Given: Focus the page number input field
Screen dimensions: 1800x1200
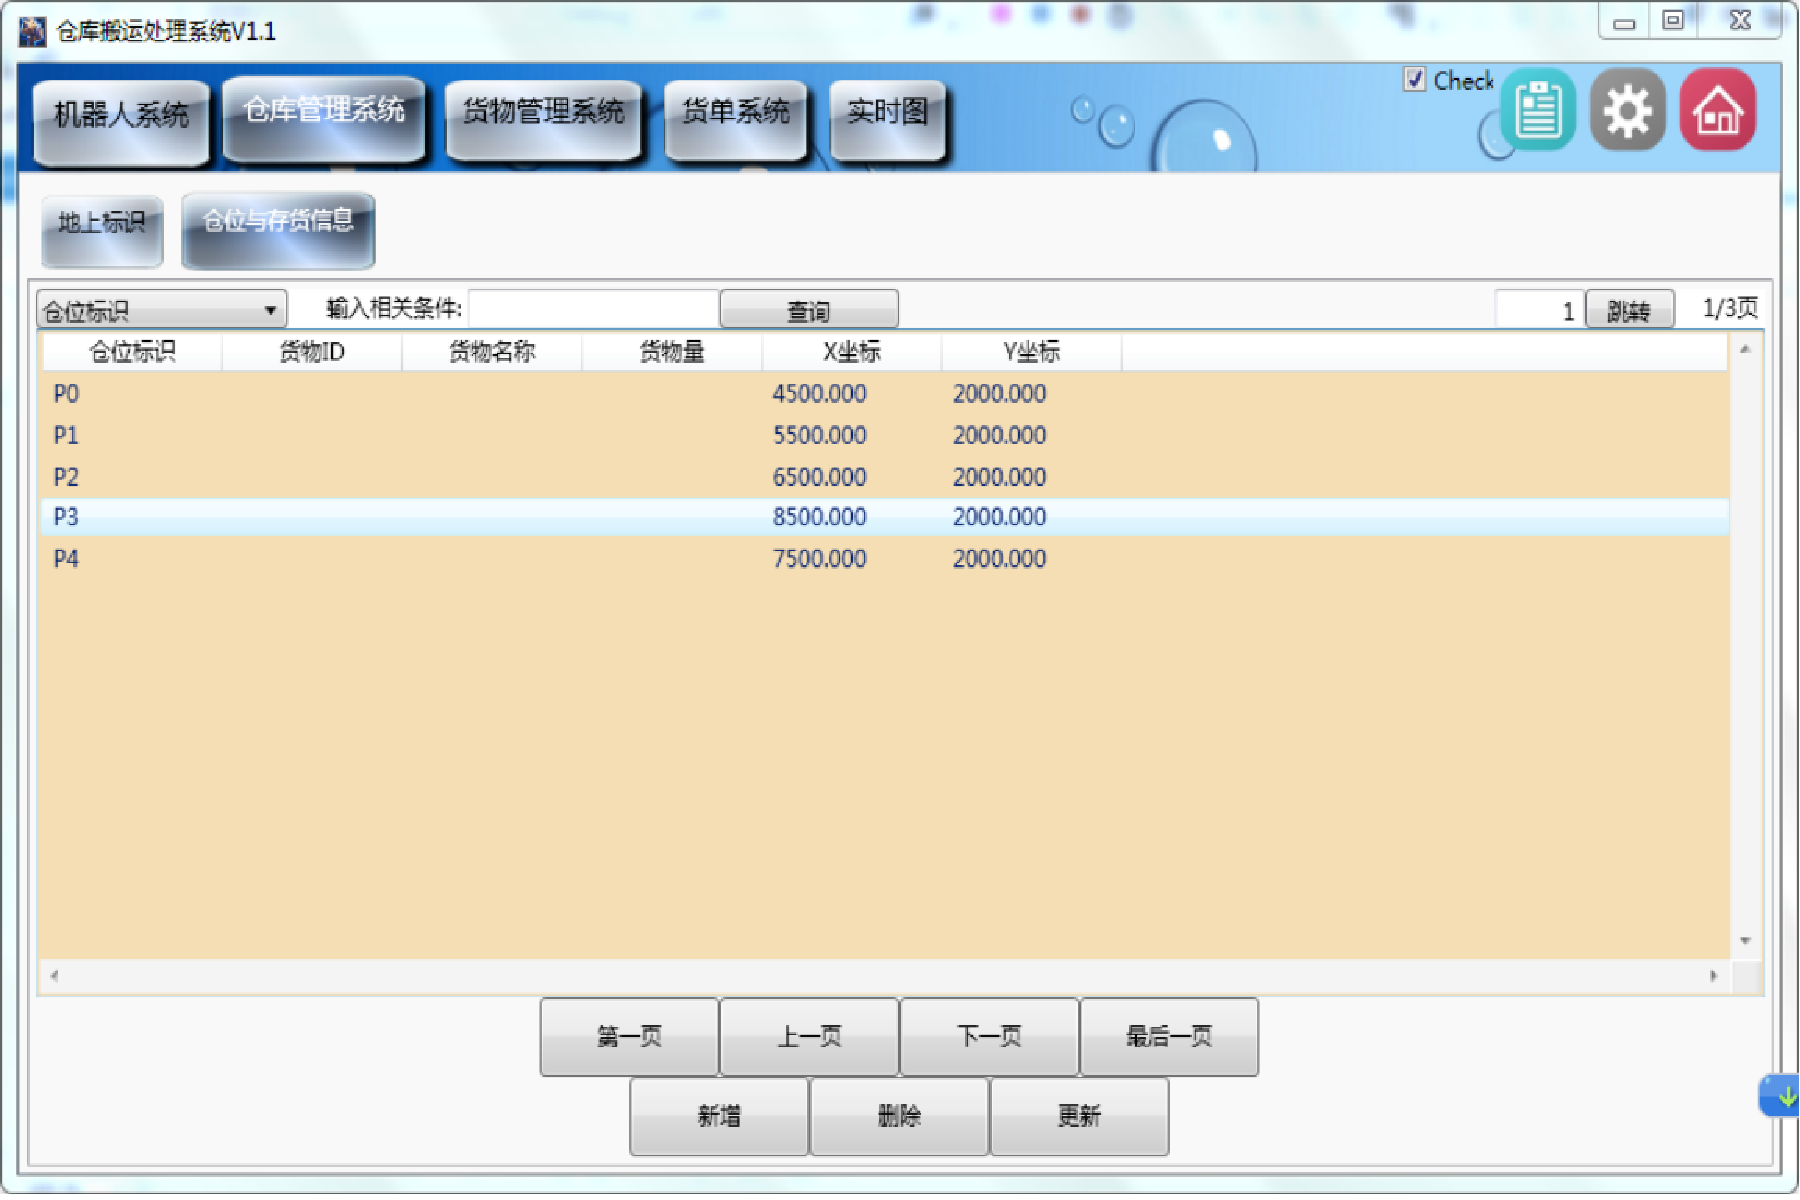Looking at the screenshot, I should pos(1540,310).
